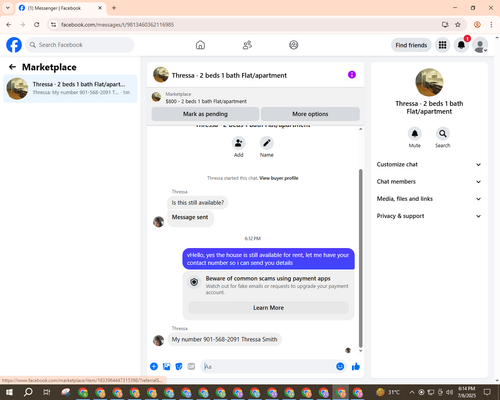Click the chat scrollbar thumb
This screenshot has height=400, width=500.
[x=360, y=258]
